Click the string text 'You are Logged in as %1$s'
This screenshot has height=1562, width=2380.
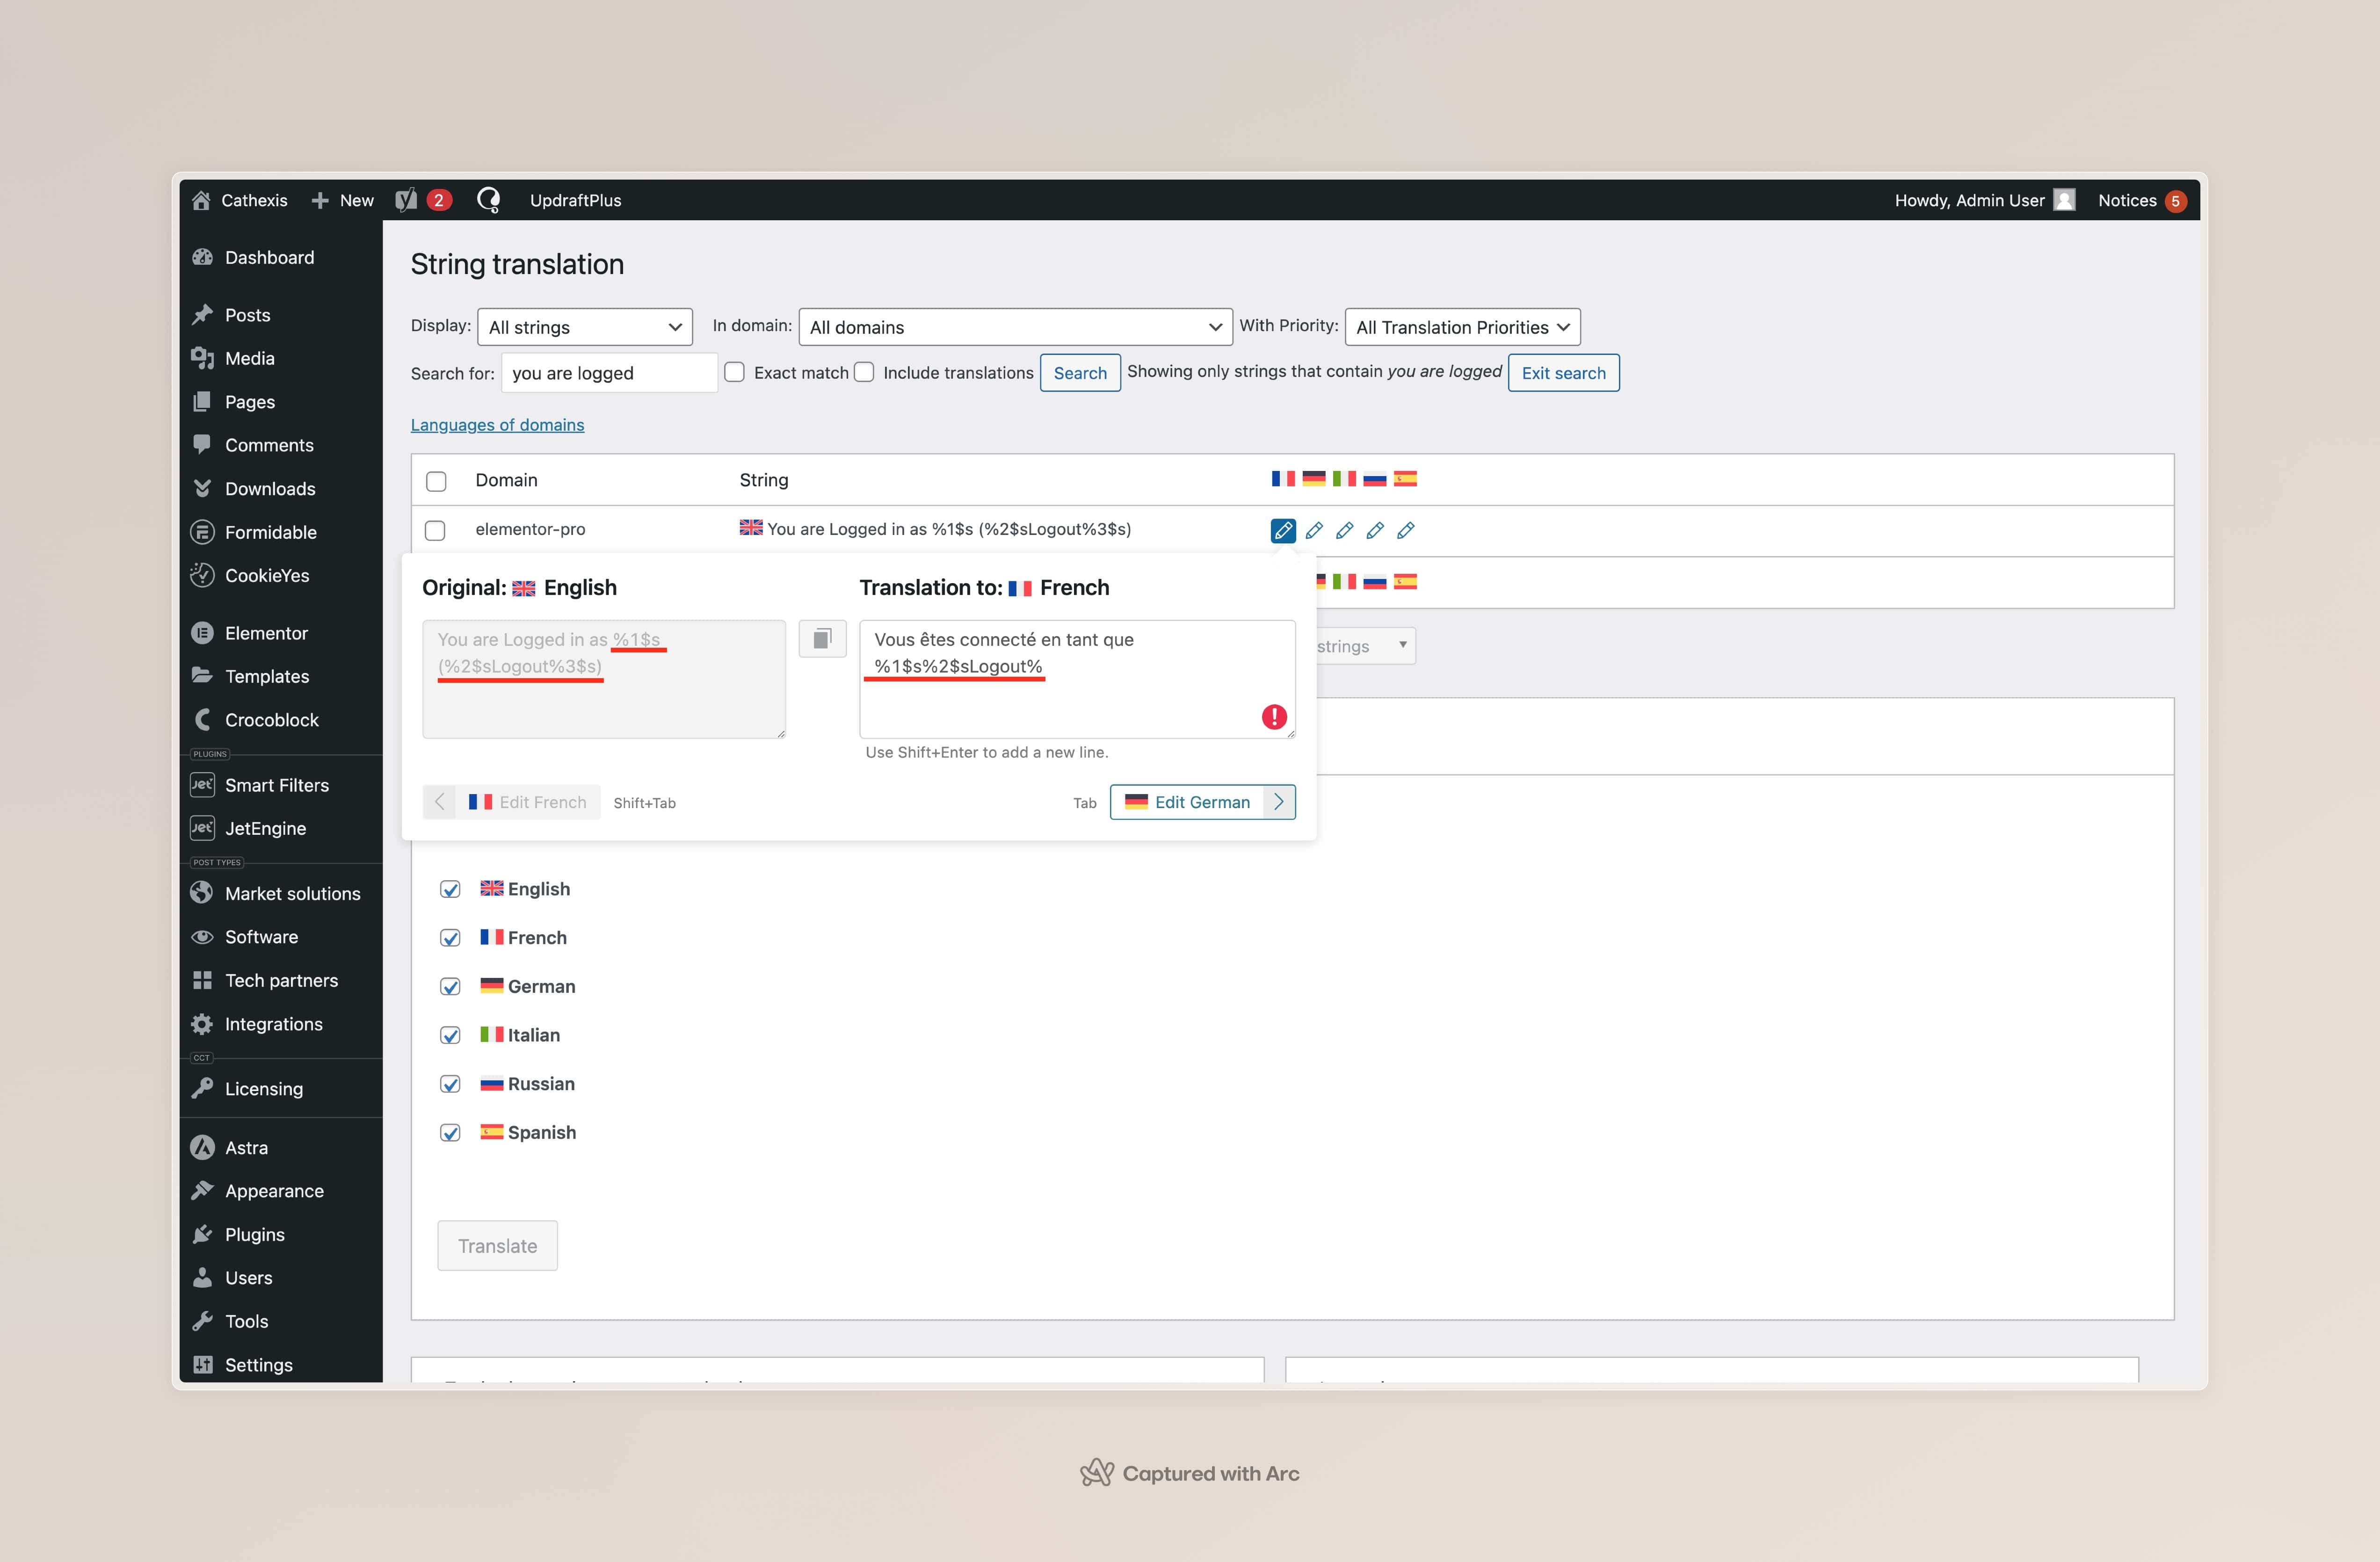pos(869,529)
